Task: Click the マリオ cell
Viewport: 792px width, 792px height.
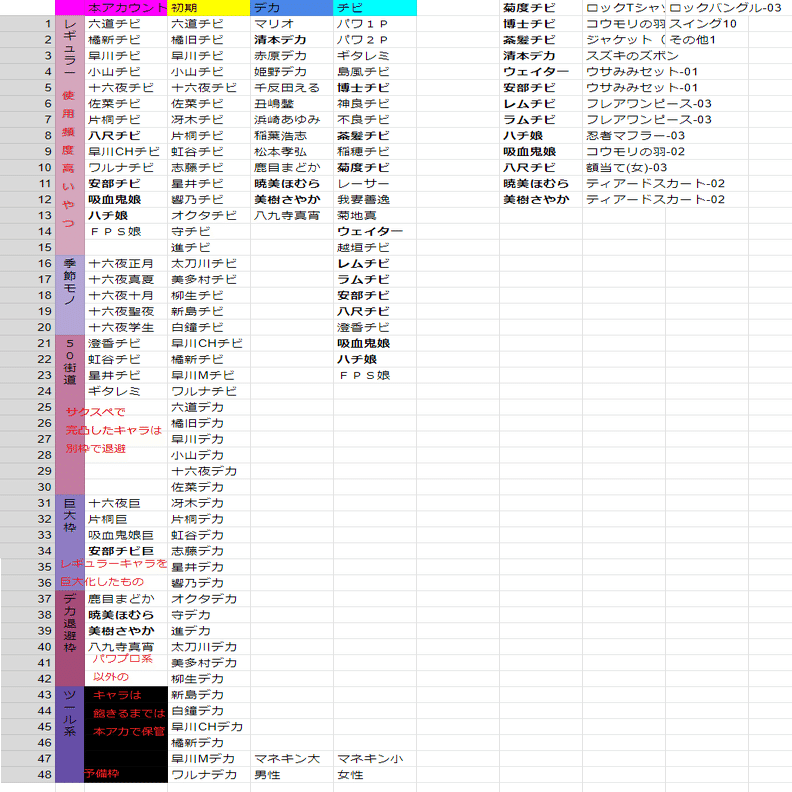Action: point(291,24)
